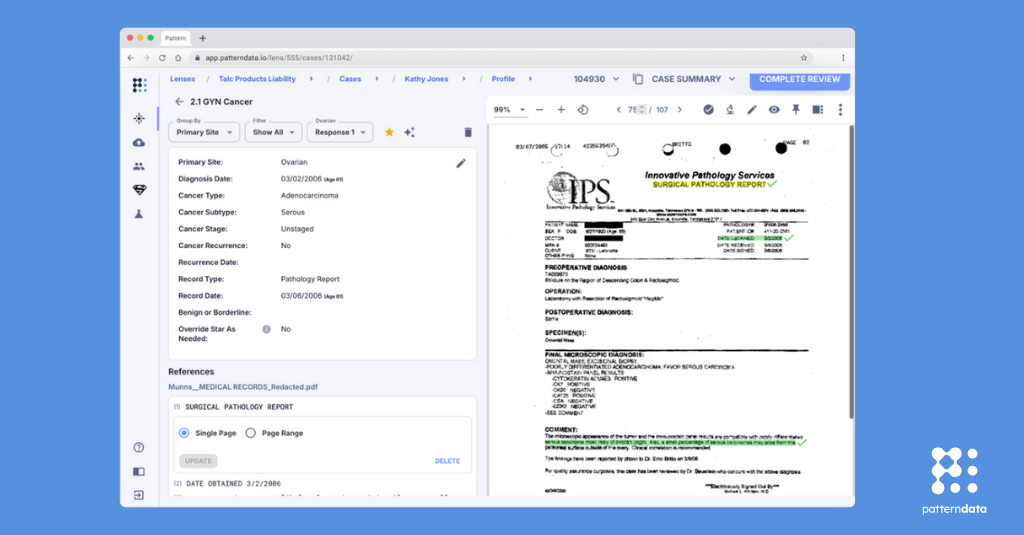Image resolution: width=1024 pixels, height=535 pixels.
Task: Open cloud upload from left sidebar
Action: click(139, 142)
